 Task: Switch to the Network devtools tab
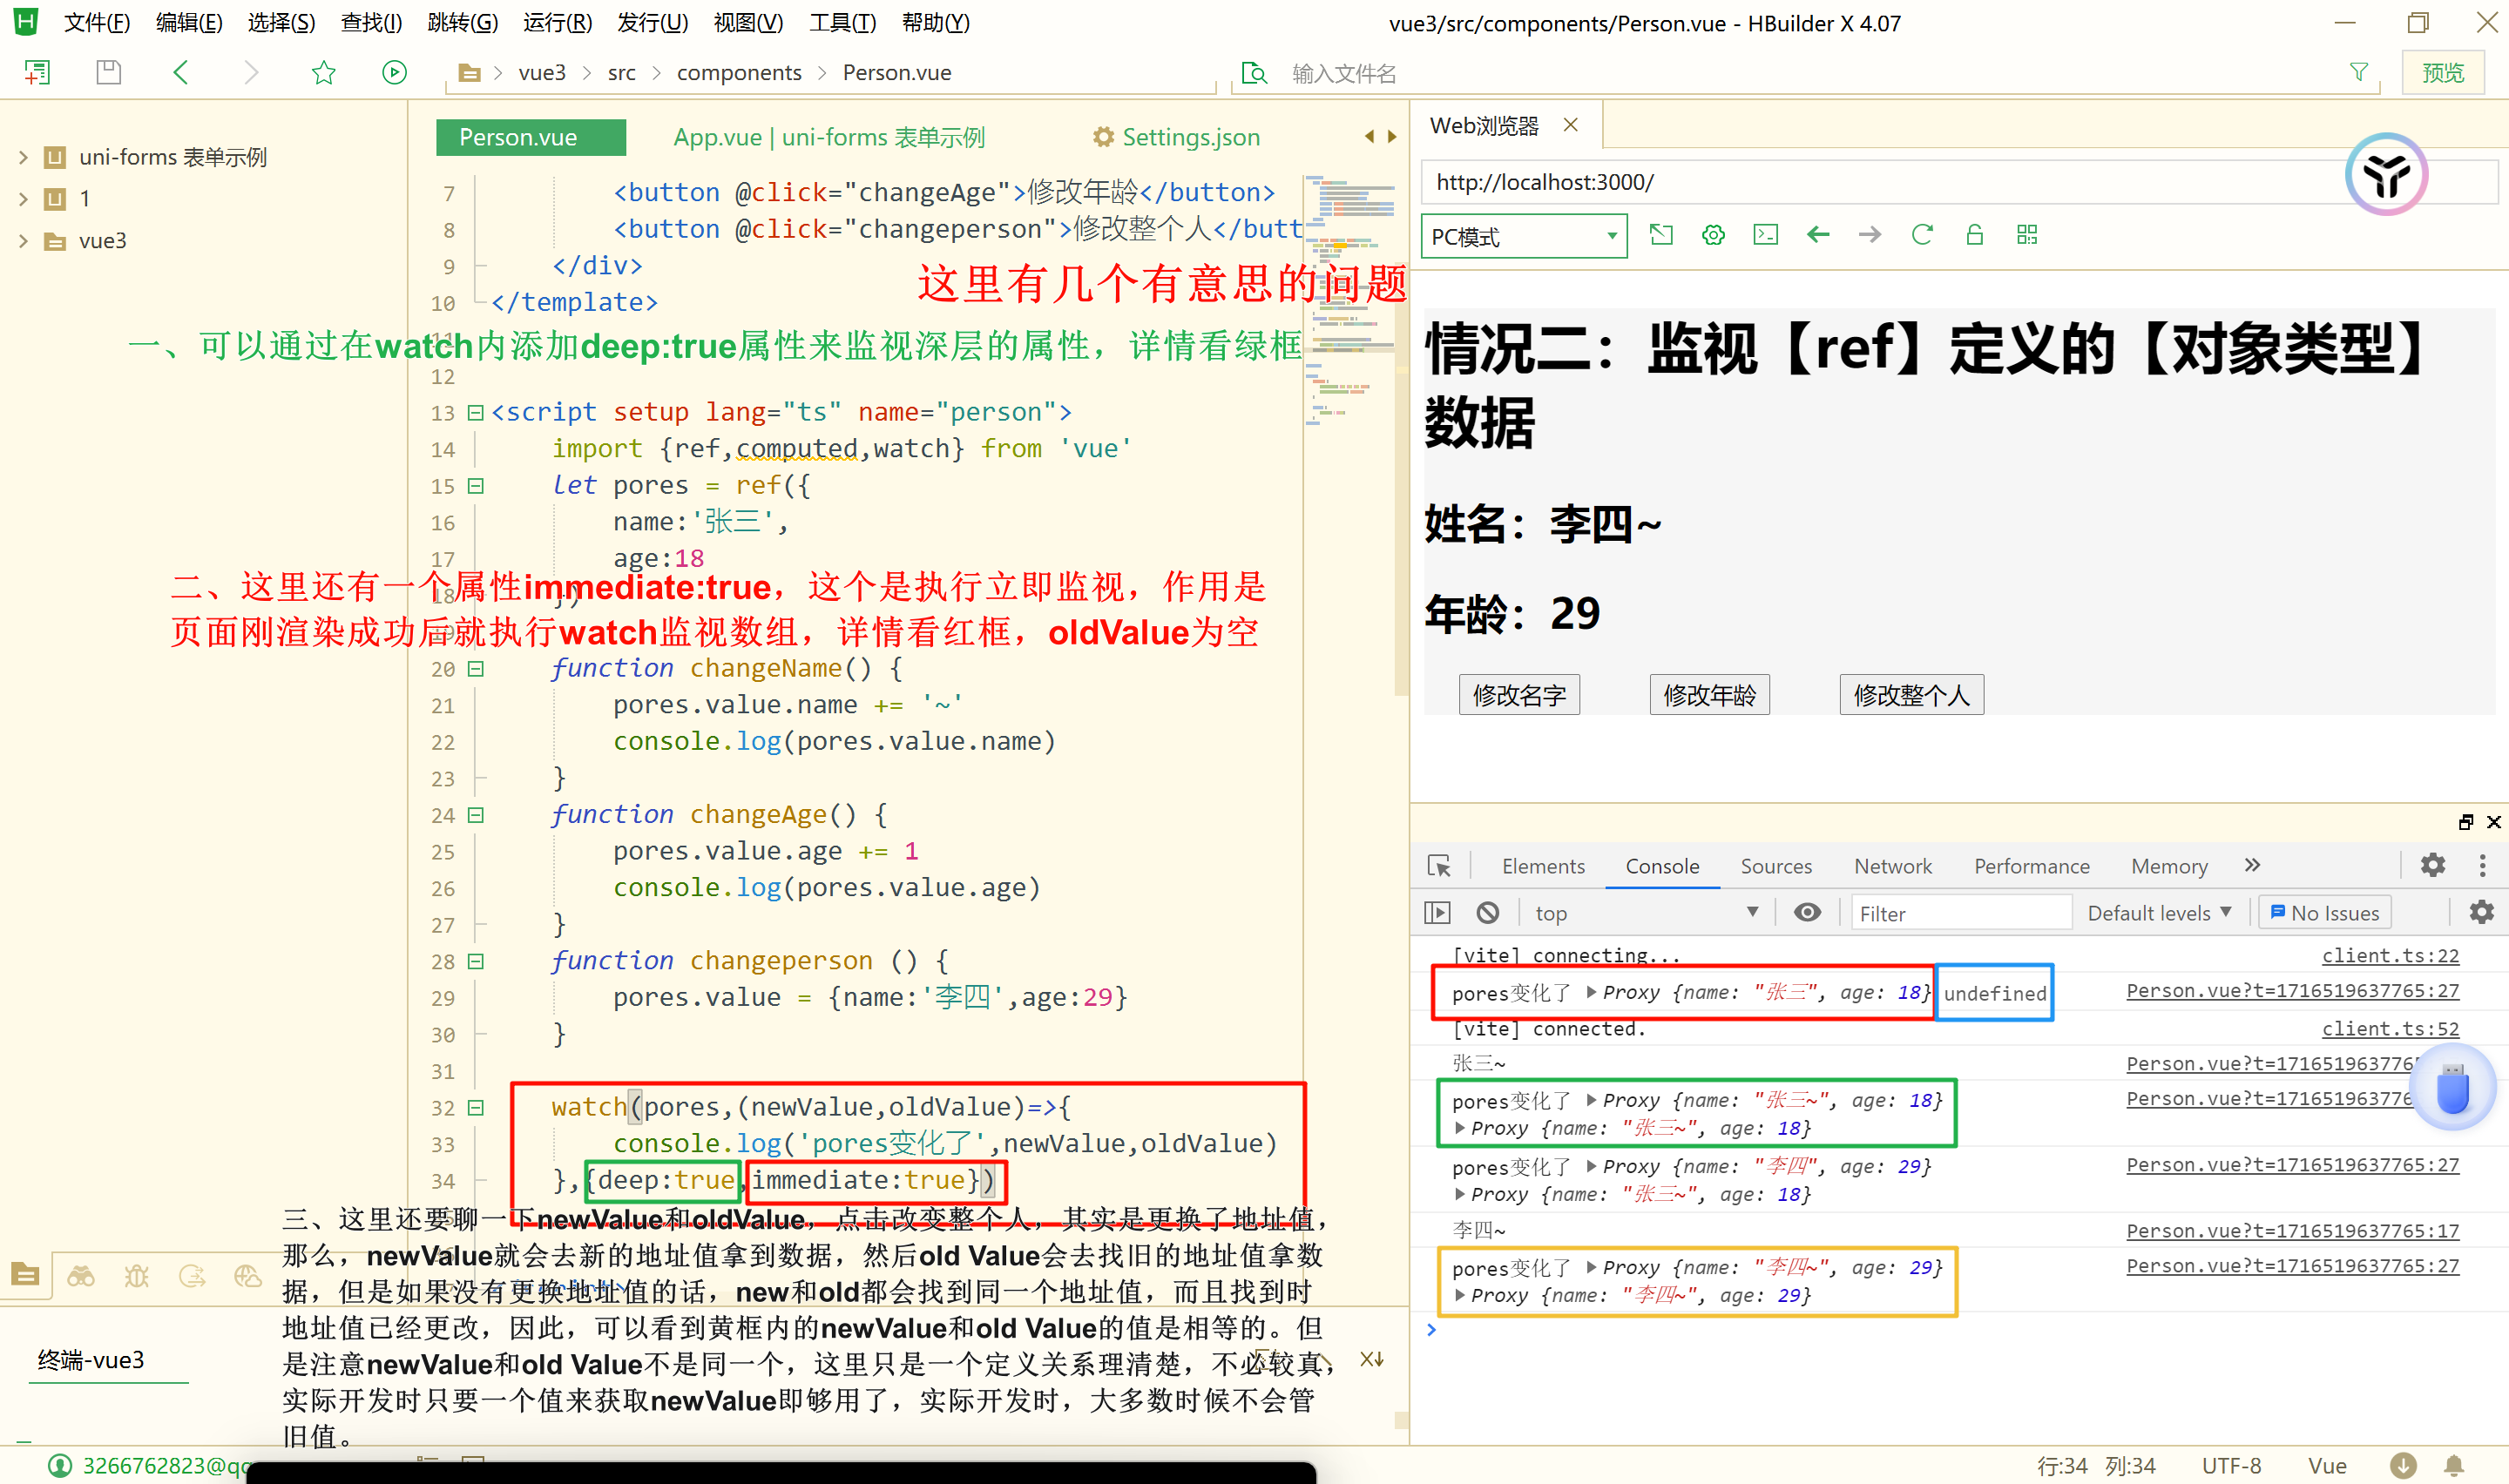[1892, 866]
